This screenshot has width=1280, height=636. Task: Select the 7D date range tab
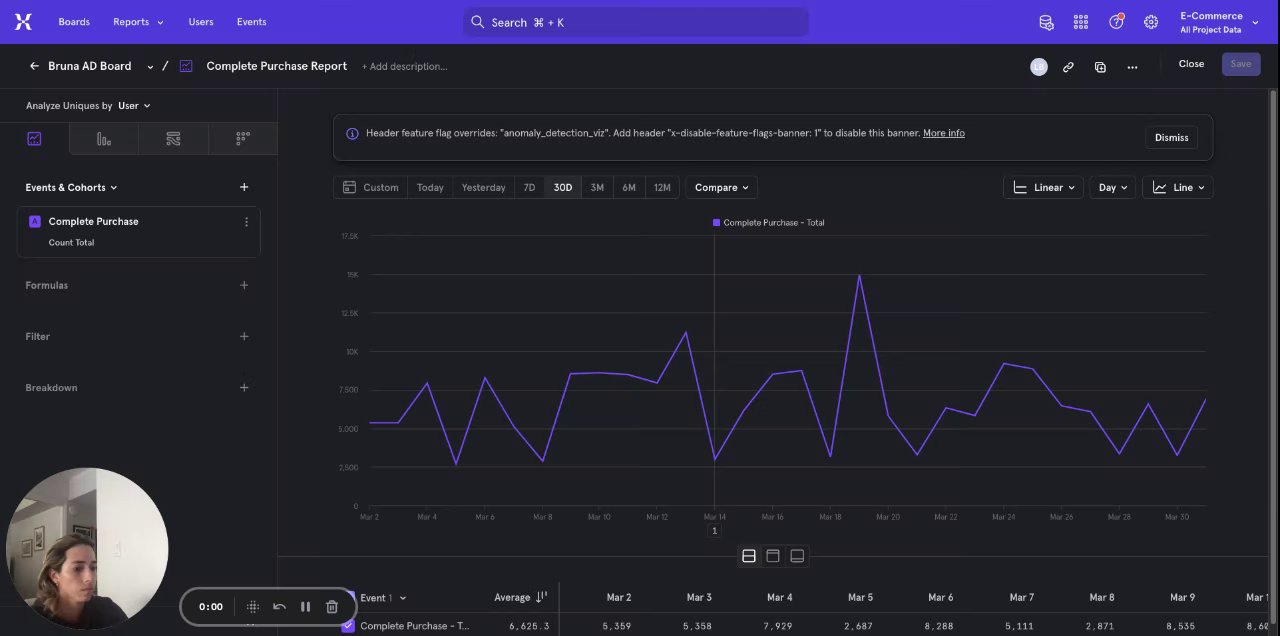click(x=529, y=187)
